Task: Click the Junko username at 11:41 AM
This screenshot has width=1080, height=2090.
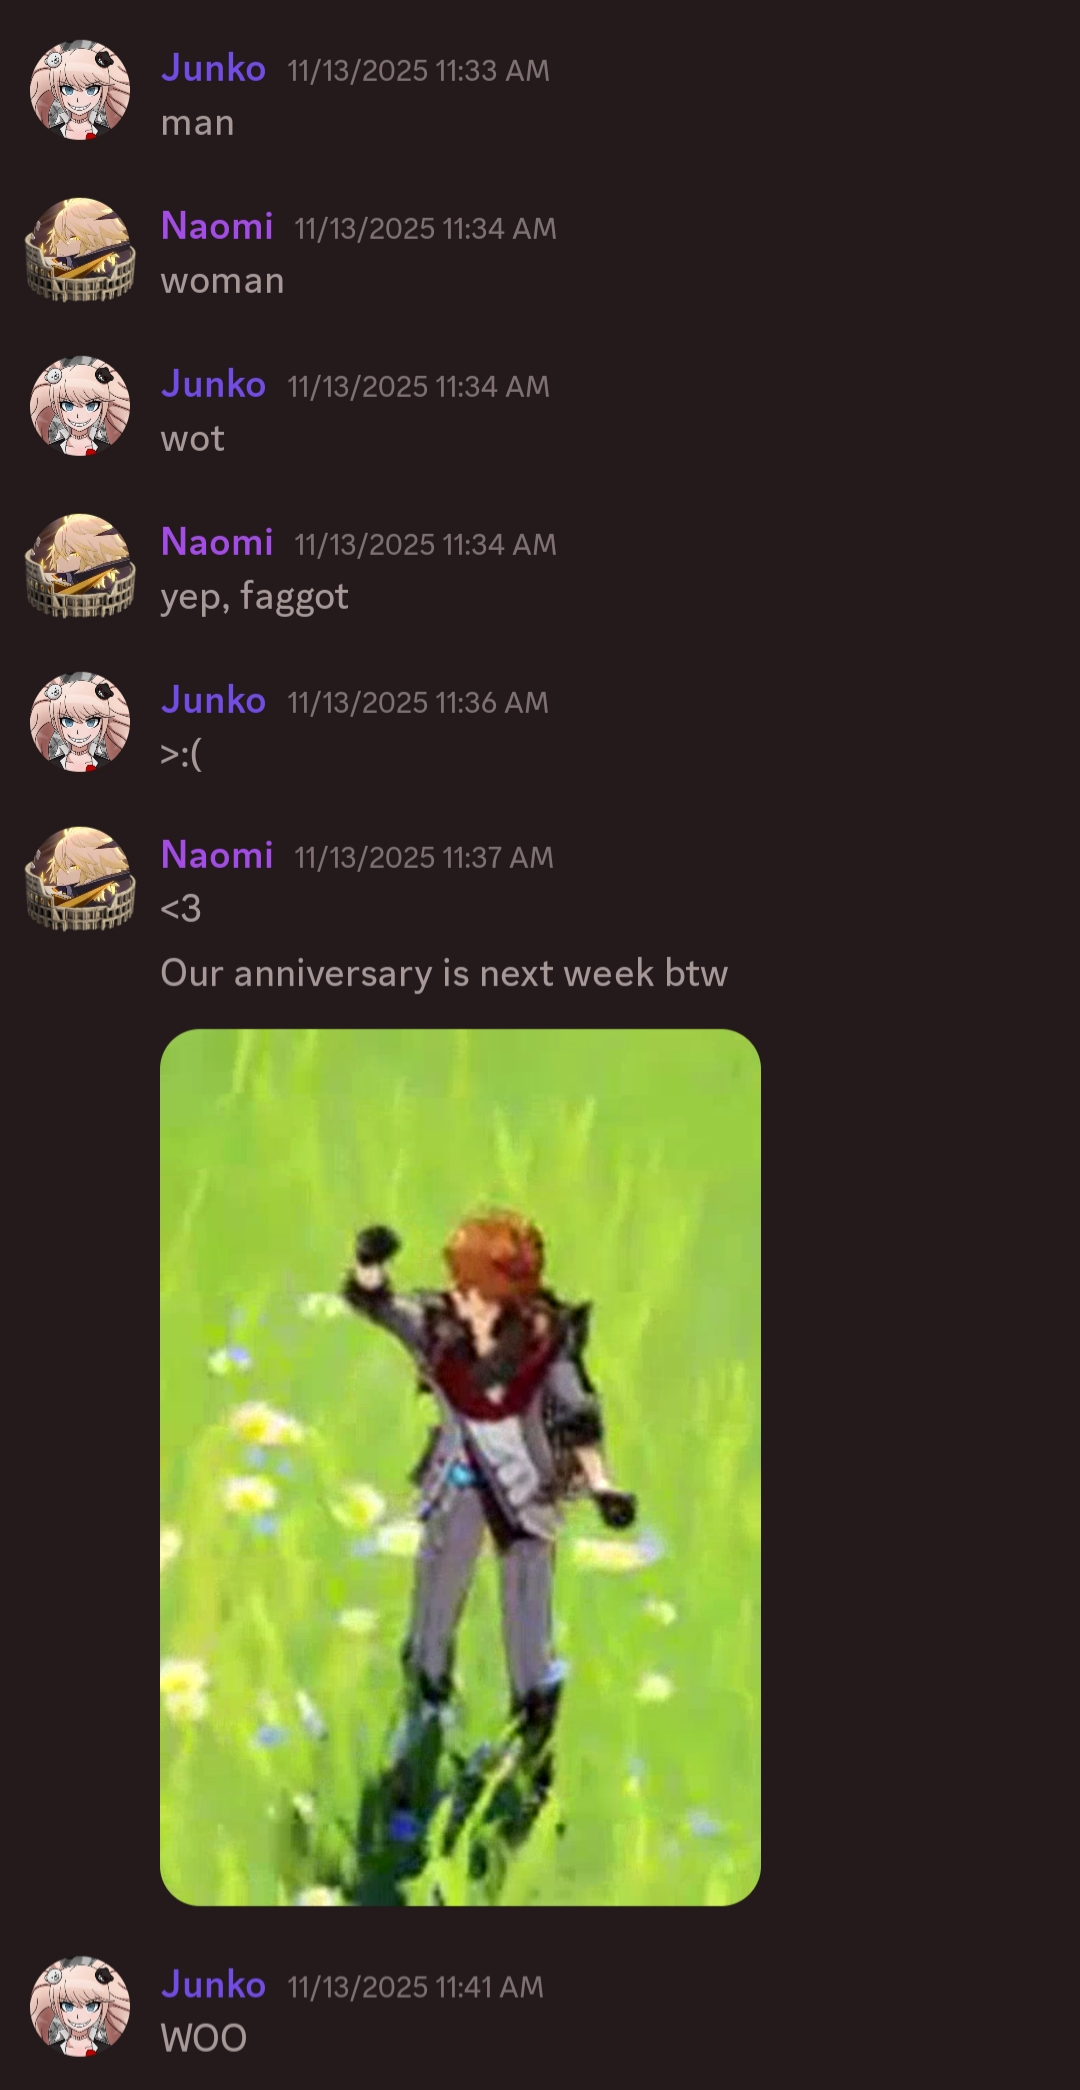Action: click(x=213, y=1984)
